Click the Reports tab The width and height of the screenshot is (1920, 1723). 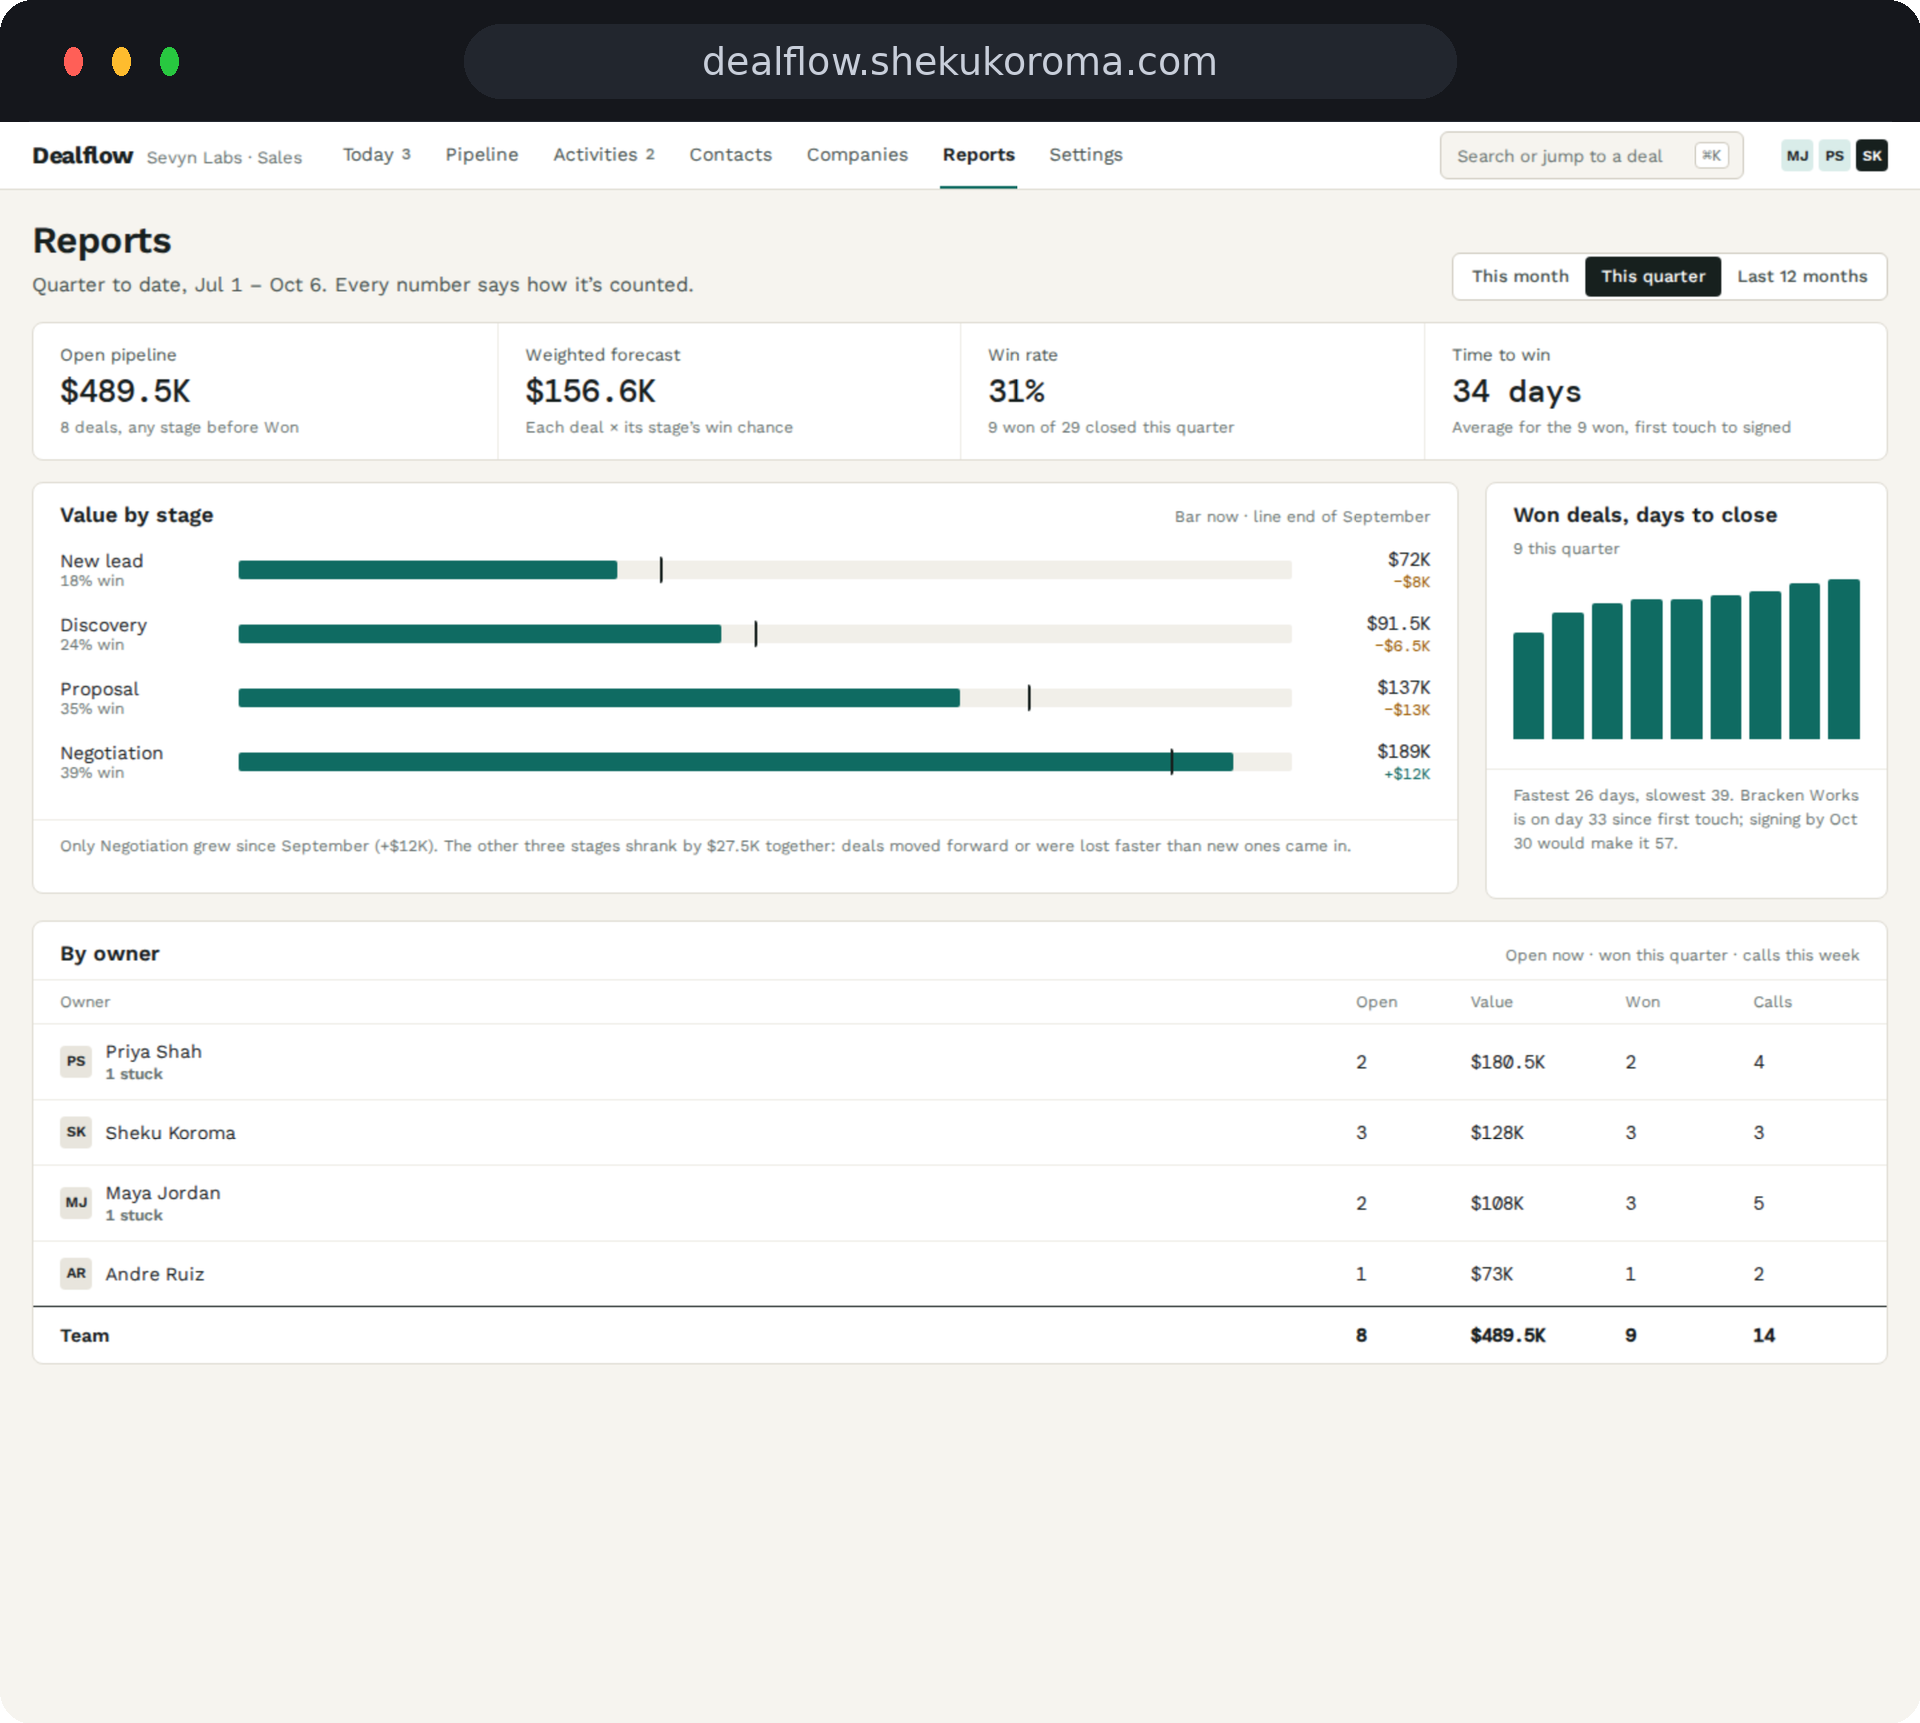click(978, 155)
